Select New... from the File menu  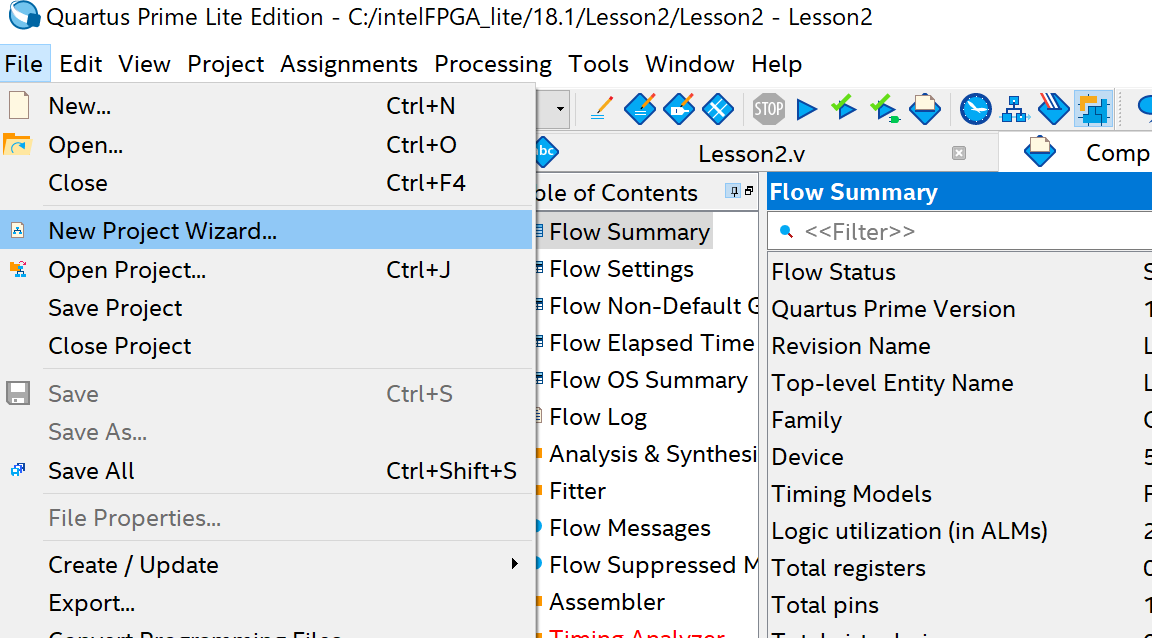point(266,106)
